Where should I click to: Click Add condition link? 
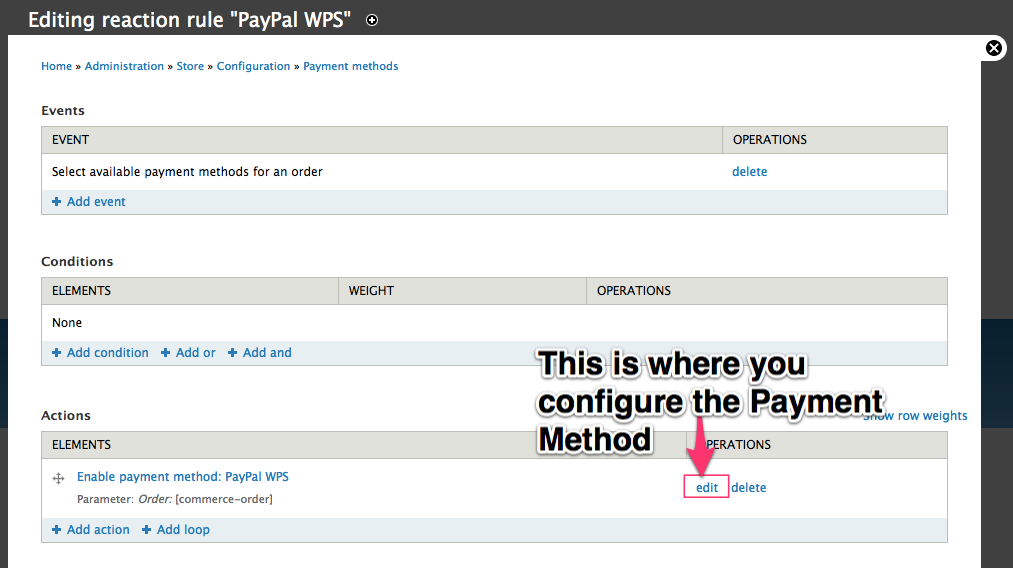100,353
